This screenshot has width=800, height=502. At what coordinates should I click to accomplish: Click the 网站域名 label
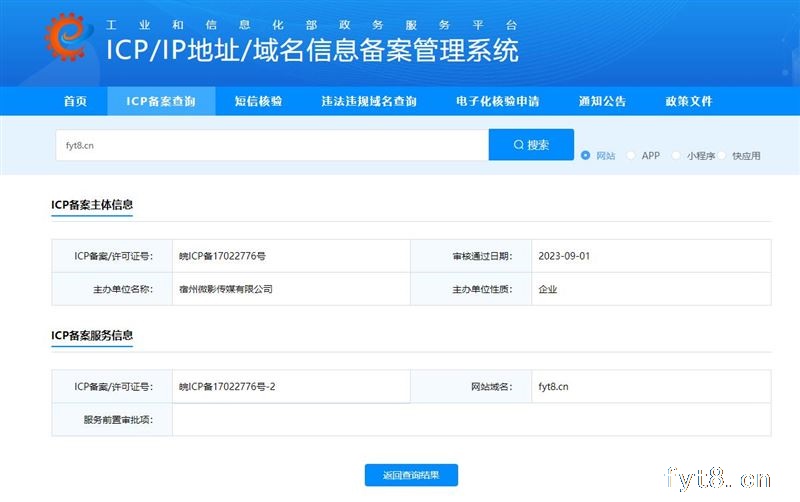492,387
